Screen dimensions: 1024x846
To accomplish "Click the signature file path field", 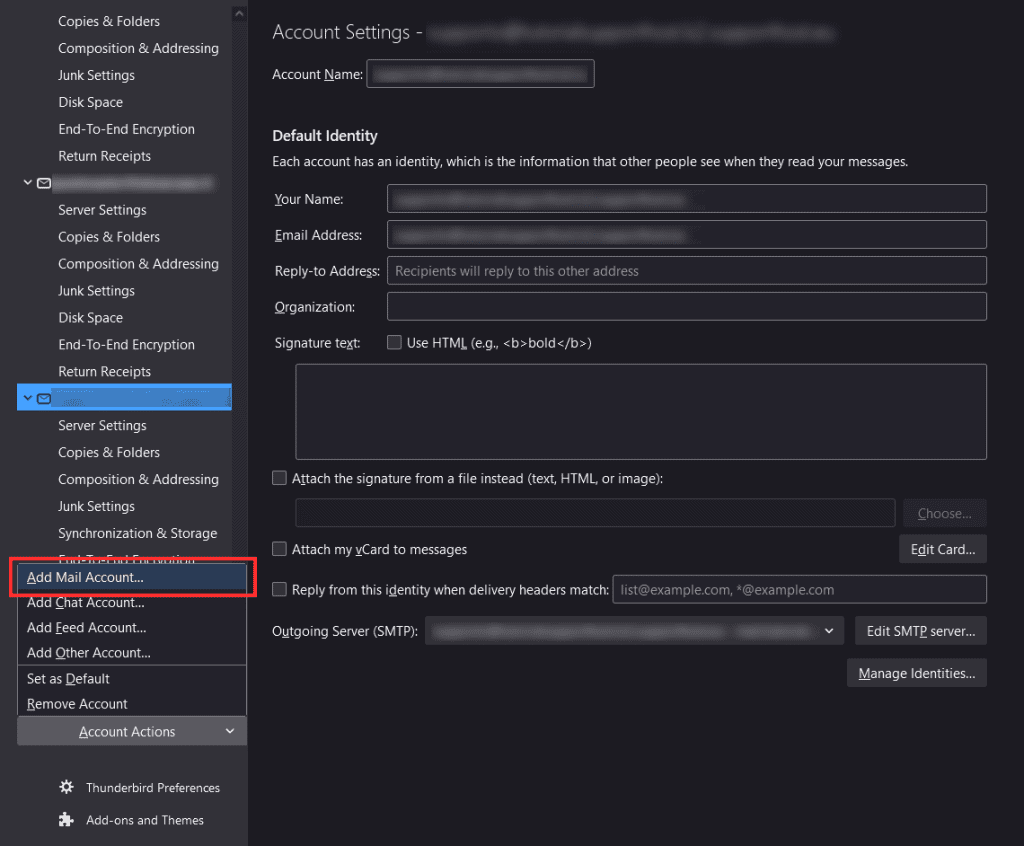I will pyautogui.click(x=595, y=513).
